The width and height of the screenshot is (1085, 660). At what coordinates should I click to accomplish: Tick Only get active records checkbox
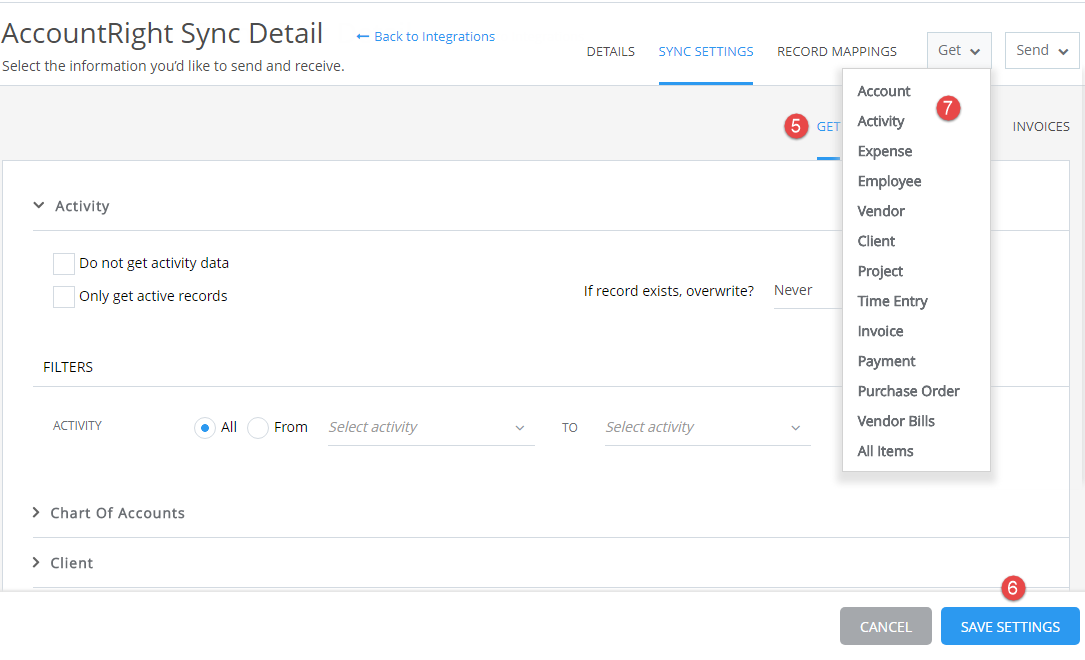click(x=64, y=297)
